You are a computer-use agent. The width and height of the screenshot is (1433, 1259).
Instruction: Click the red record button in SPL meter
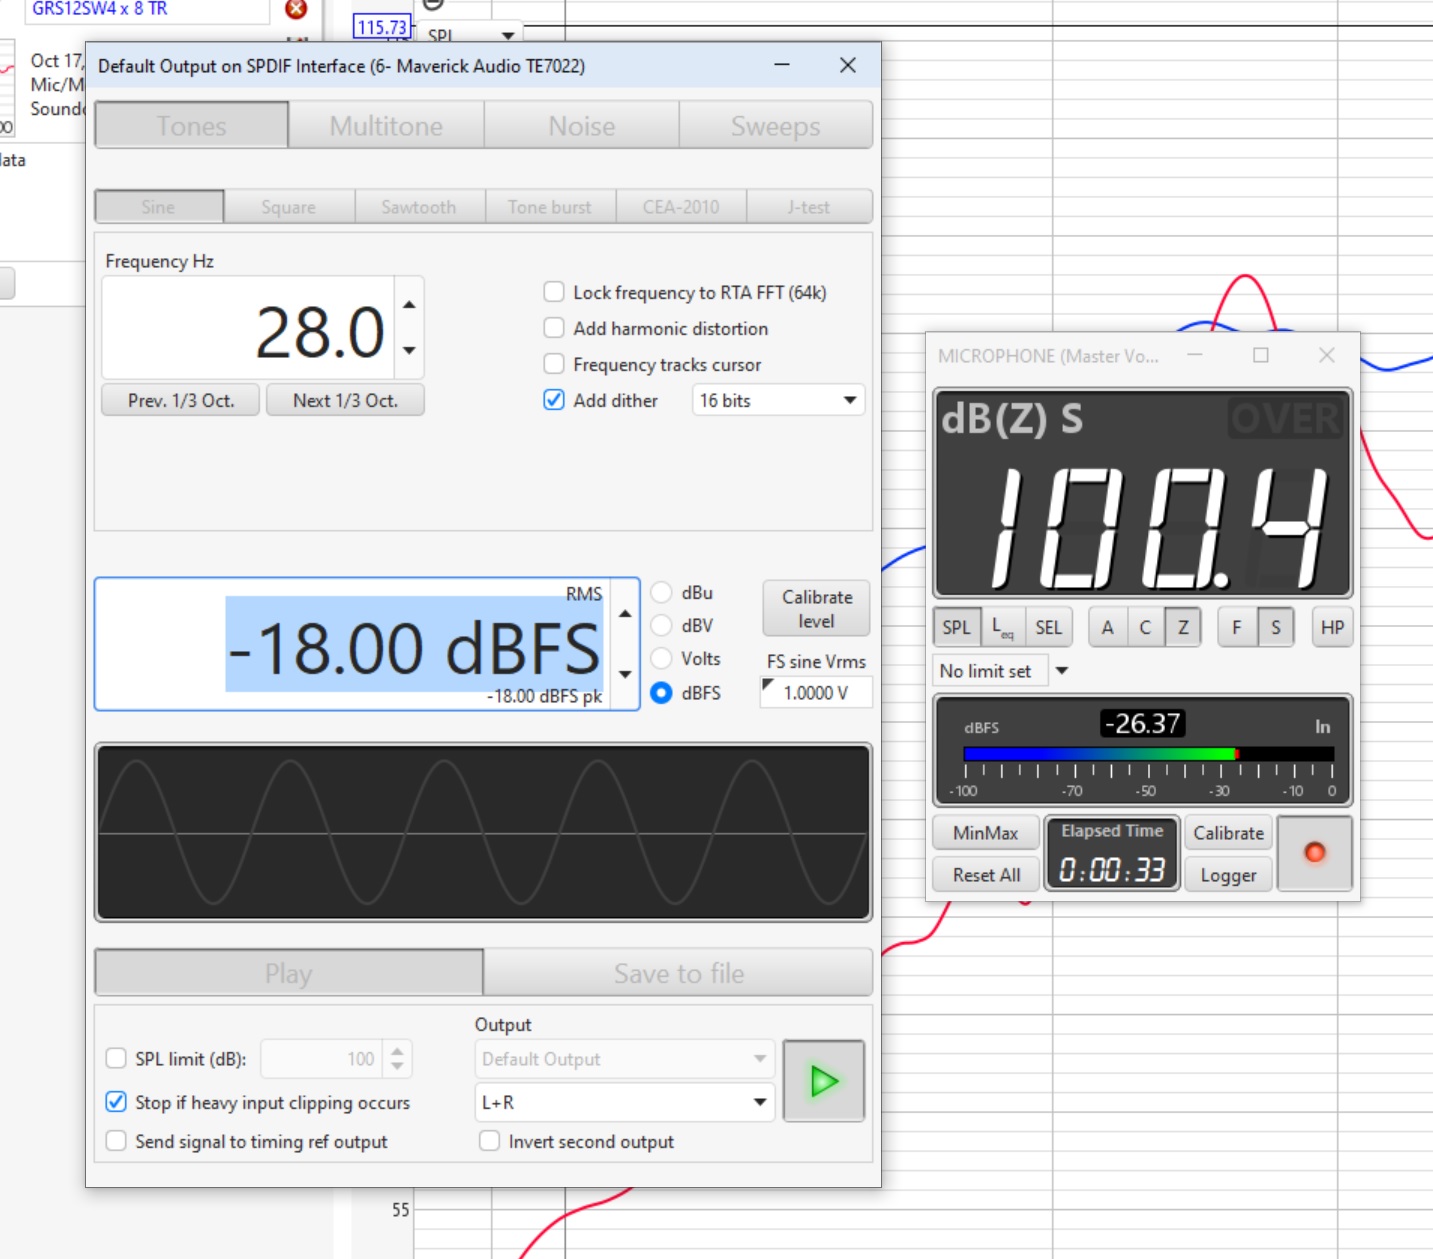[1314, 852]
